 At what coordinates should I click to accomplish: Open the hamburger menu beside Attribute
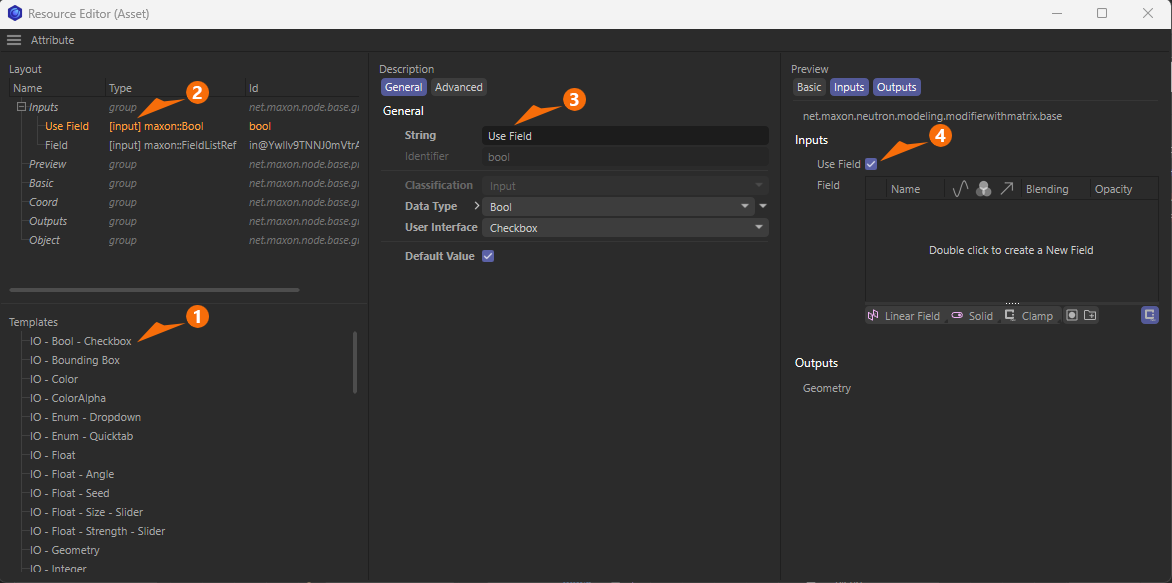click(x=13, y=40)
